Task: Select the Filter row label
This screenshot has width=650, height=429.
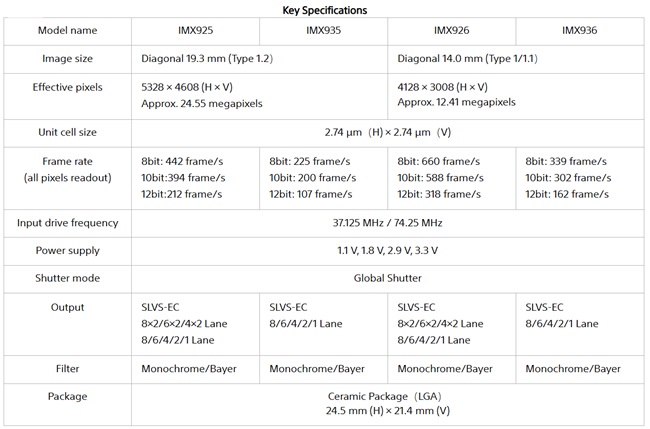Action: coord(67,369)
